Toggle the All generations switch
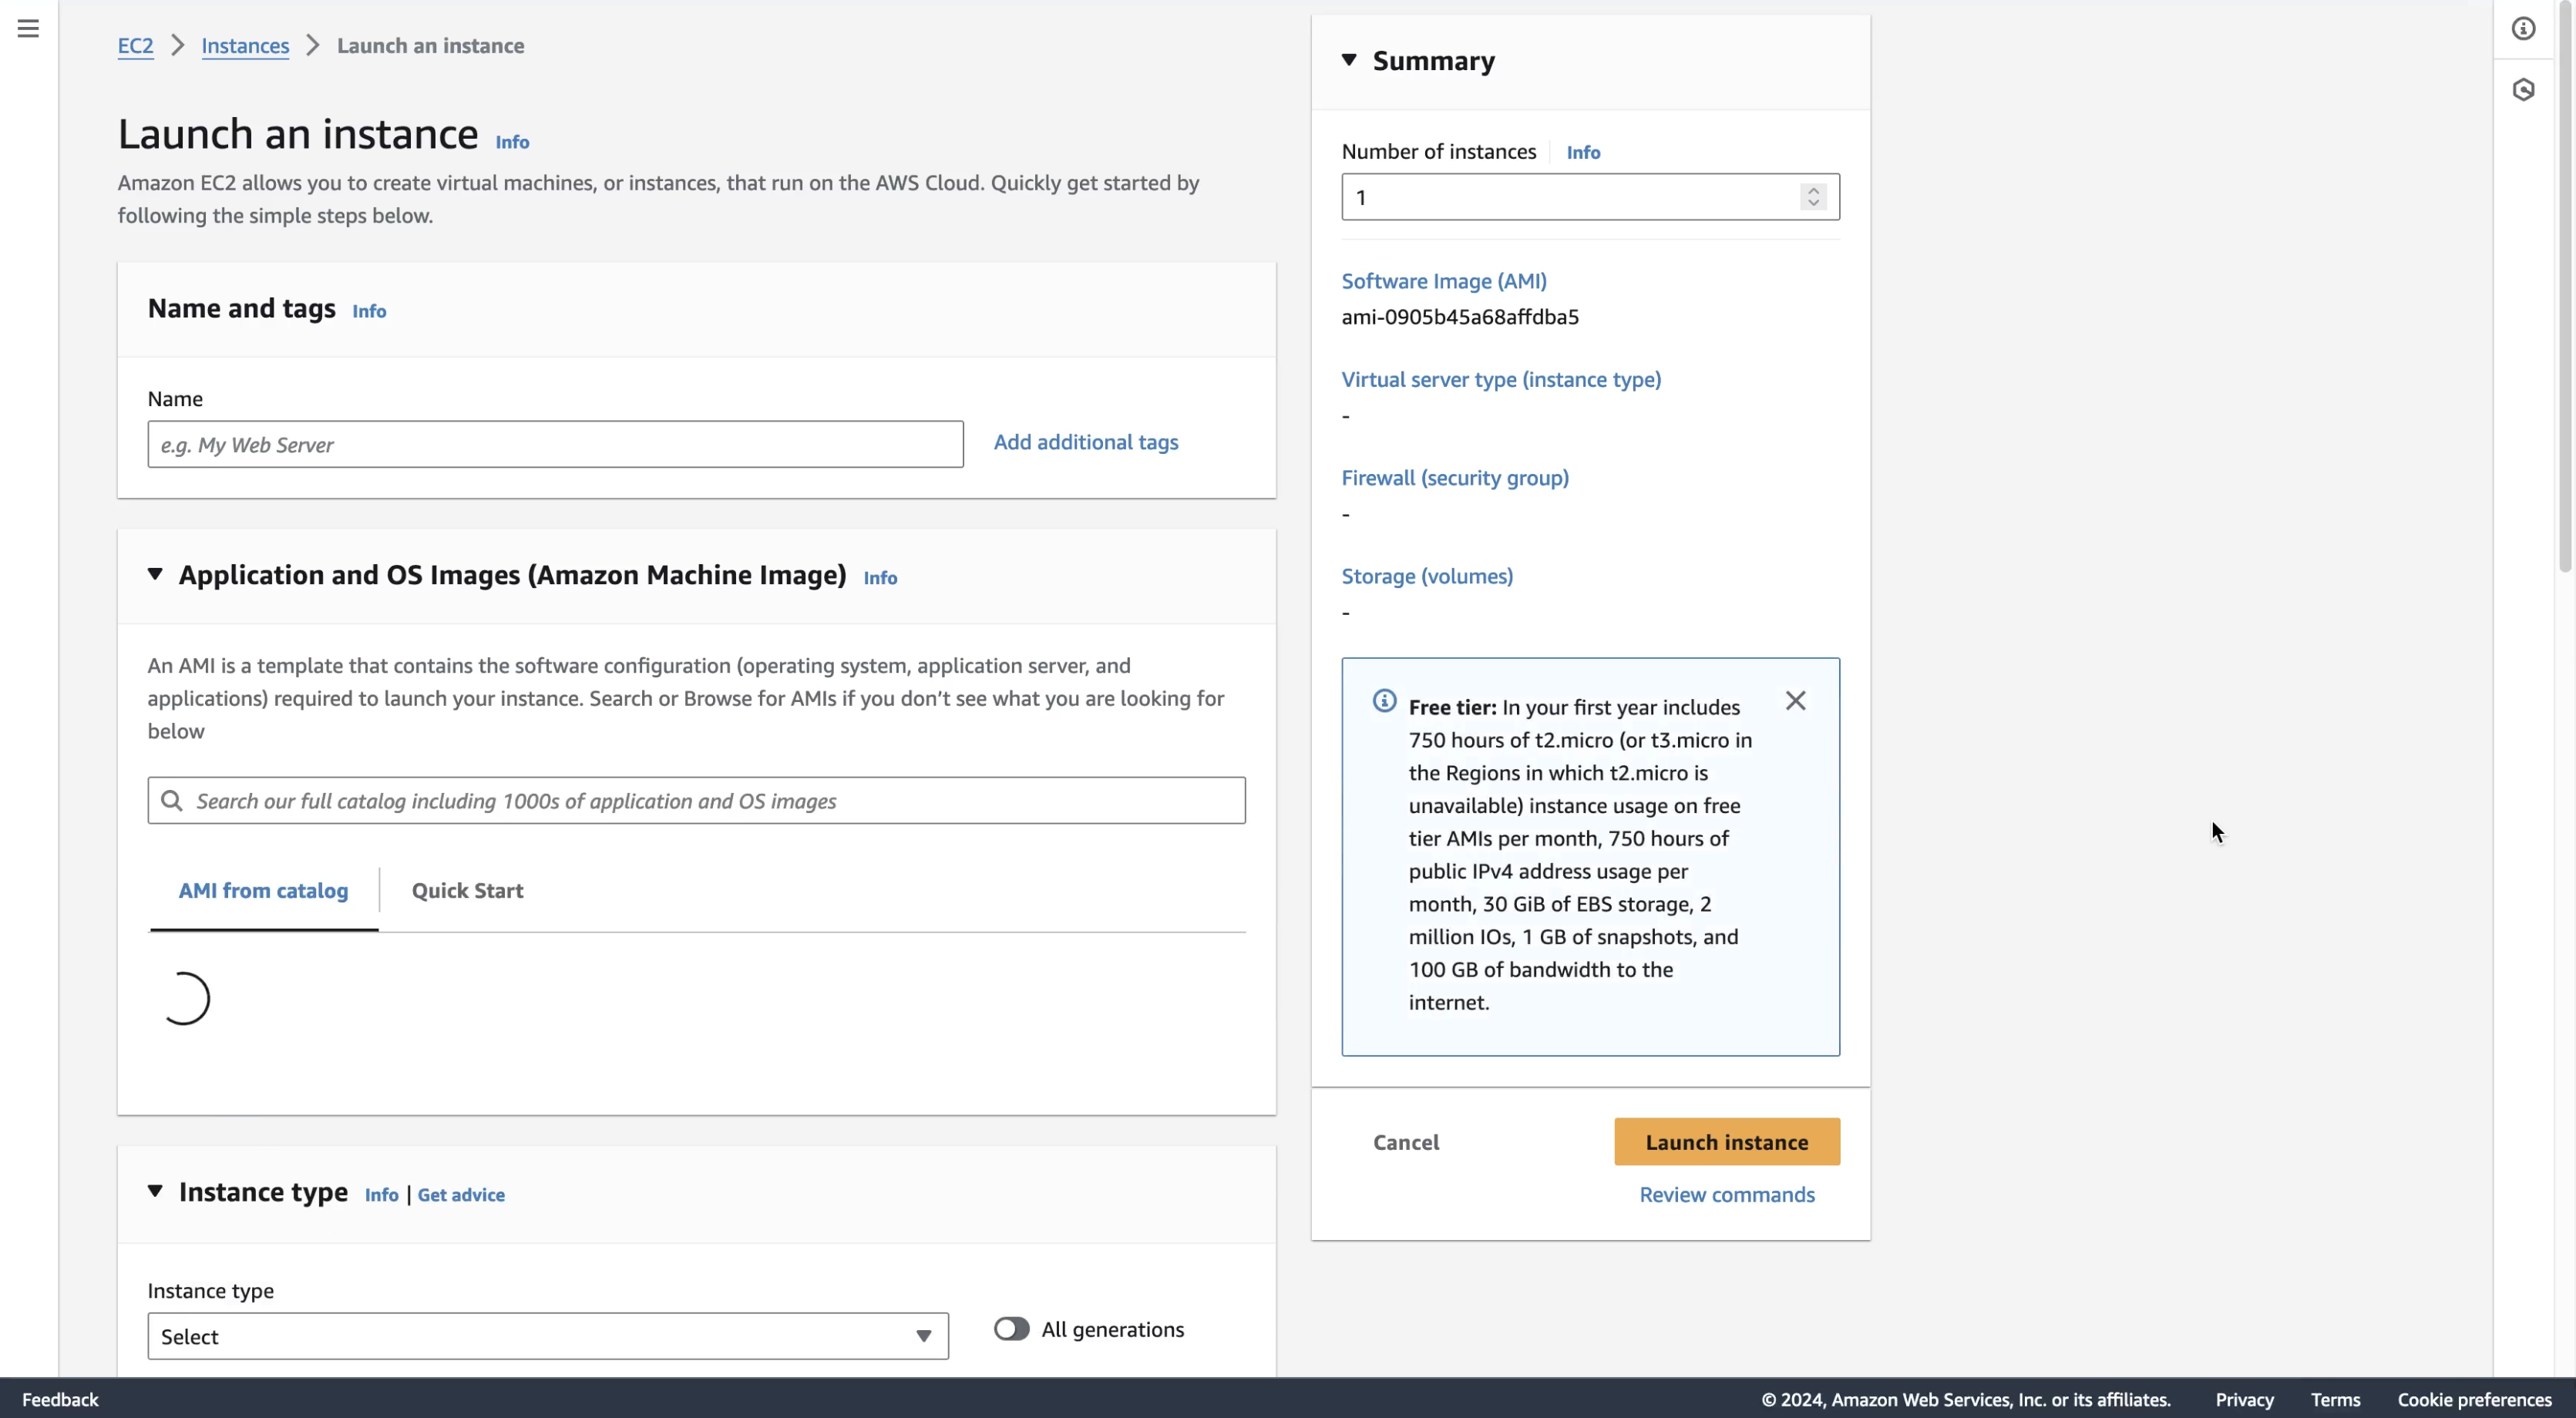This screenshot has height=1418, width=2576. [1011, 1329]
